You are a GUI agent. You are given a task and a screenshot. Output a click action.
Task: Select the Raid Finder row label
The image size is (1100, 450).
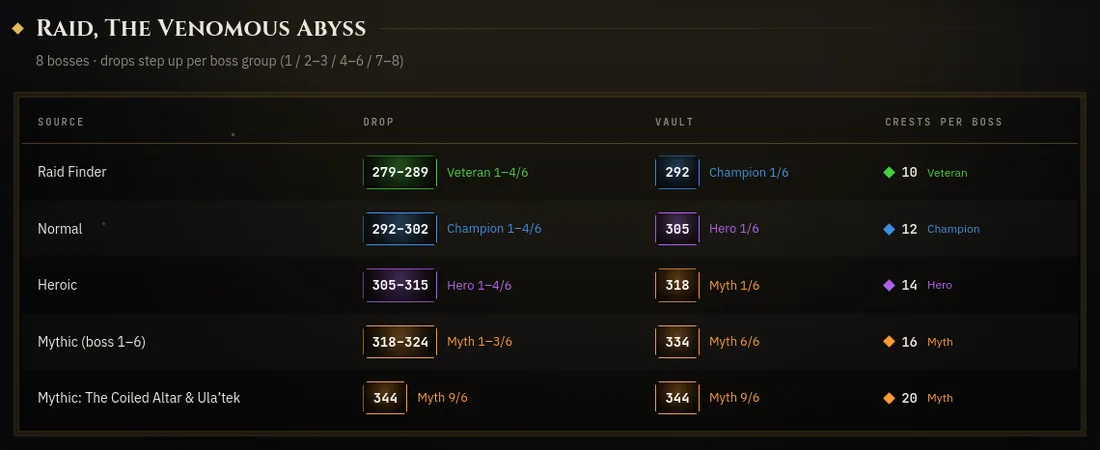(x=72, y=172)
